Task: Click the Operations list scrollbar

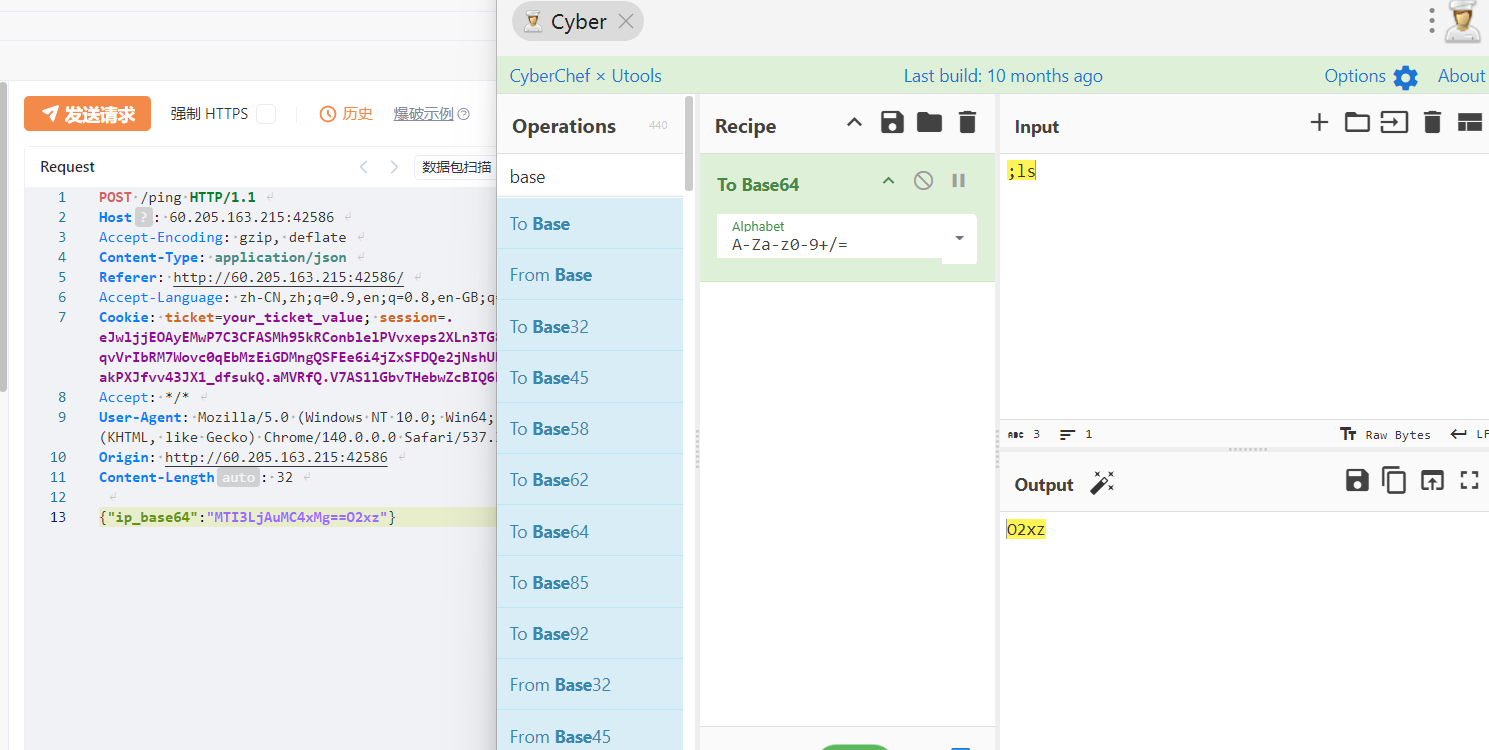Action: click(689, 143)
